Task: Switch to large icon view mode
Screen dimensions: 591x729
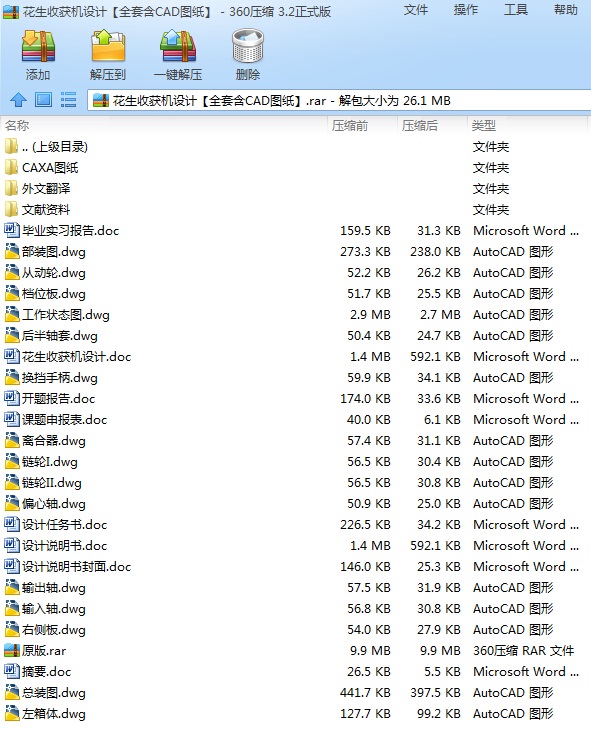Action: [x=43, y=100]
